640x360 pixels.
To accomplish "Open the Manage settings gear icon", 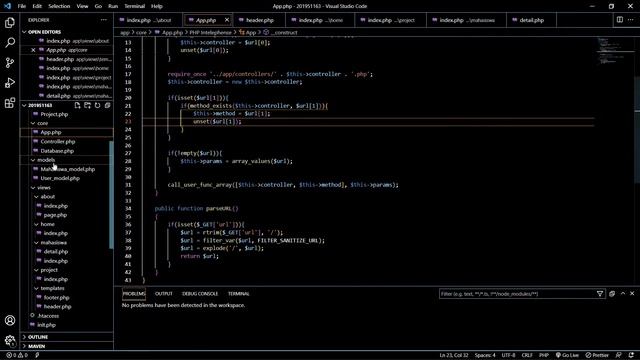I will pyautogui.click(x=10, y=340).
